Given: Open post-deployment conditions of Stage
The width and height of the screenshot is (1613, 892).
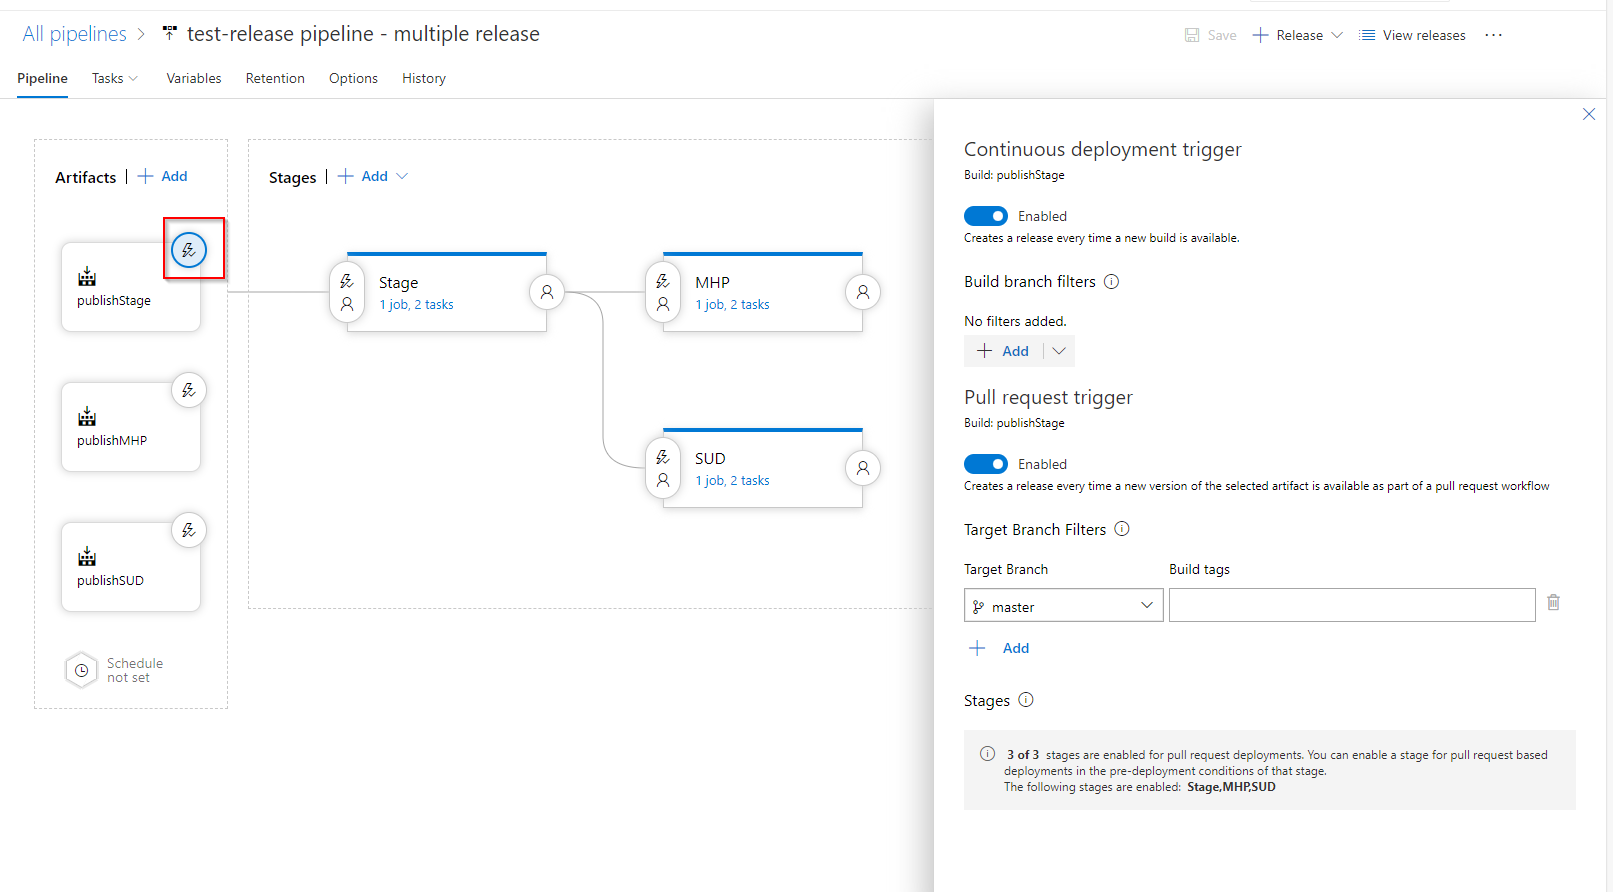Looking at the screenshot, I should 547,292.
